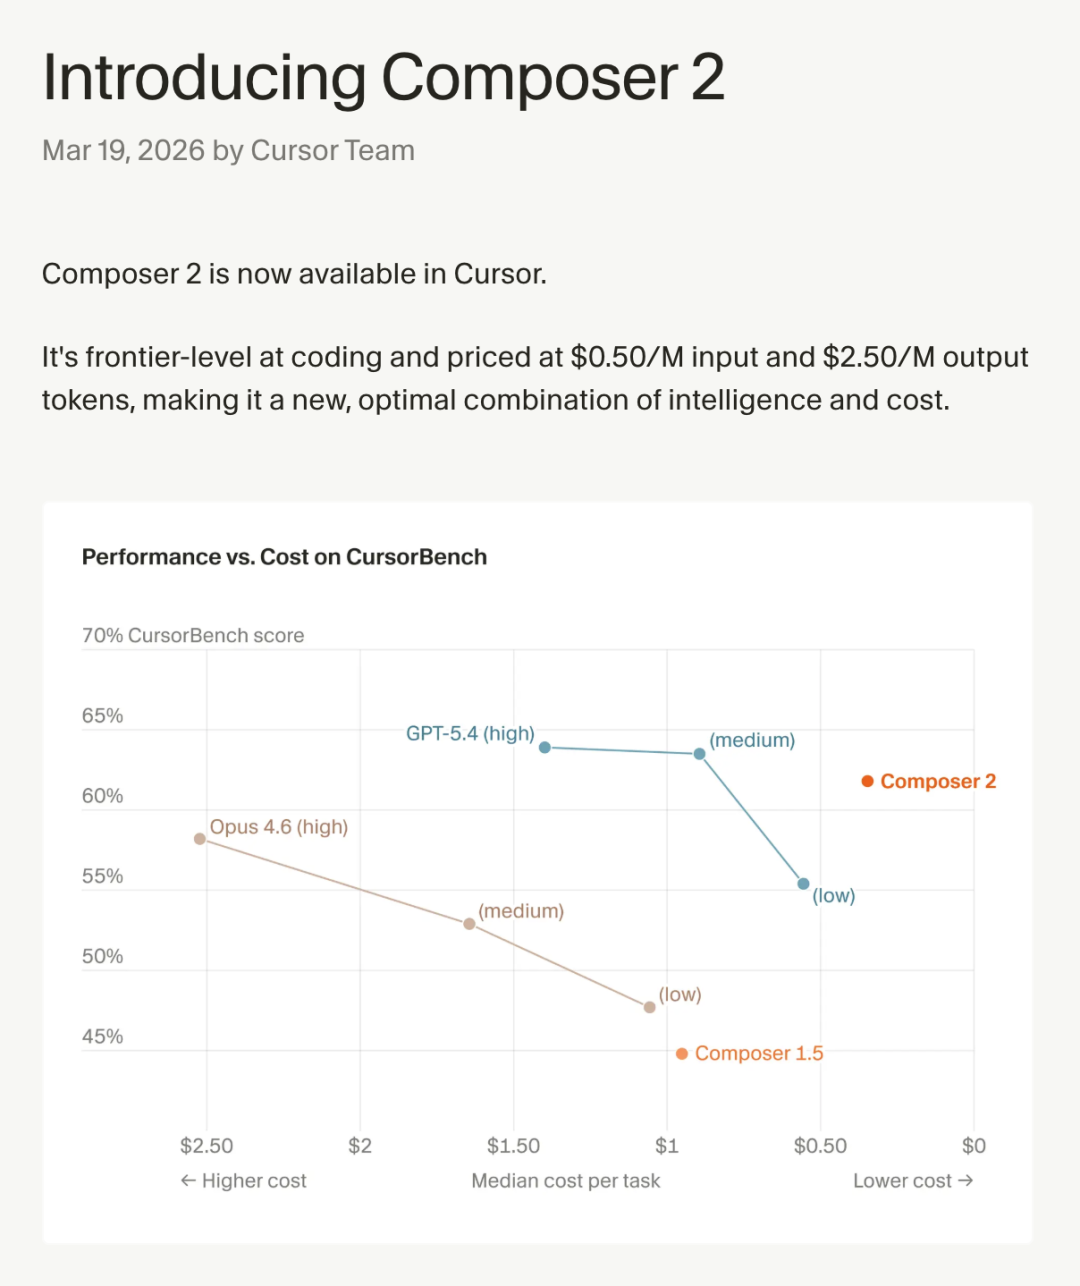The width and height of the screenshot is (1080, 1286).
Task: Click the orange Composer 2 data point
Action: point(868,781)
